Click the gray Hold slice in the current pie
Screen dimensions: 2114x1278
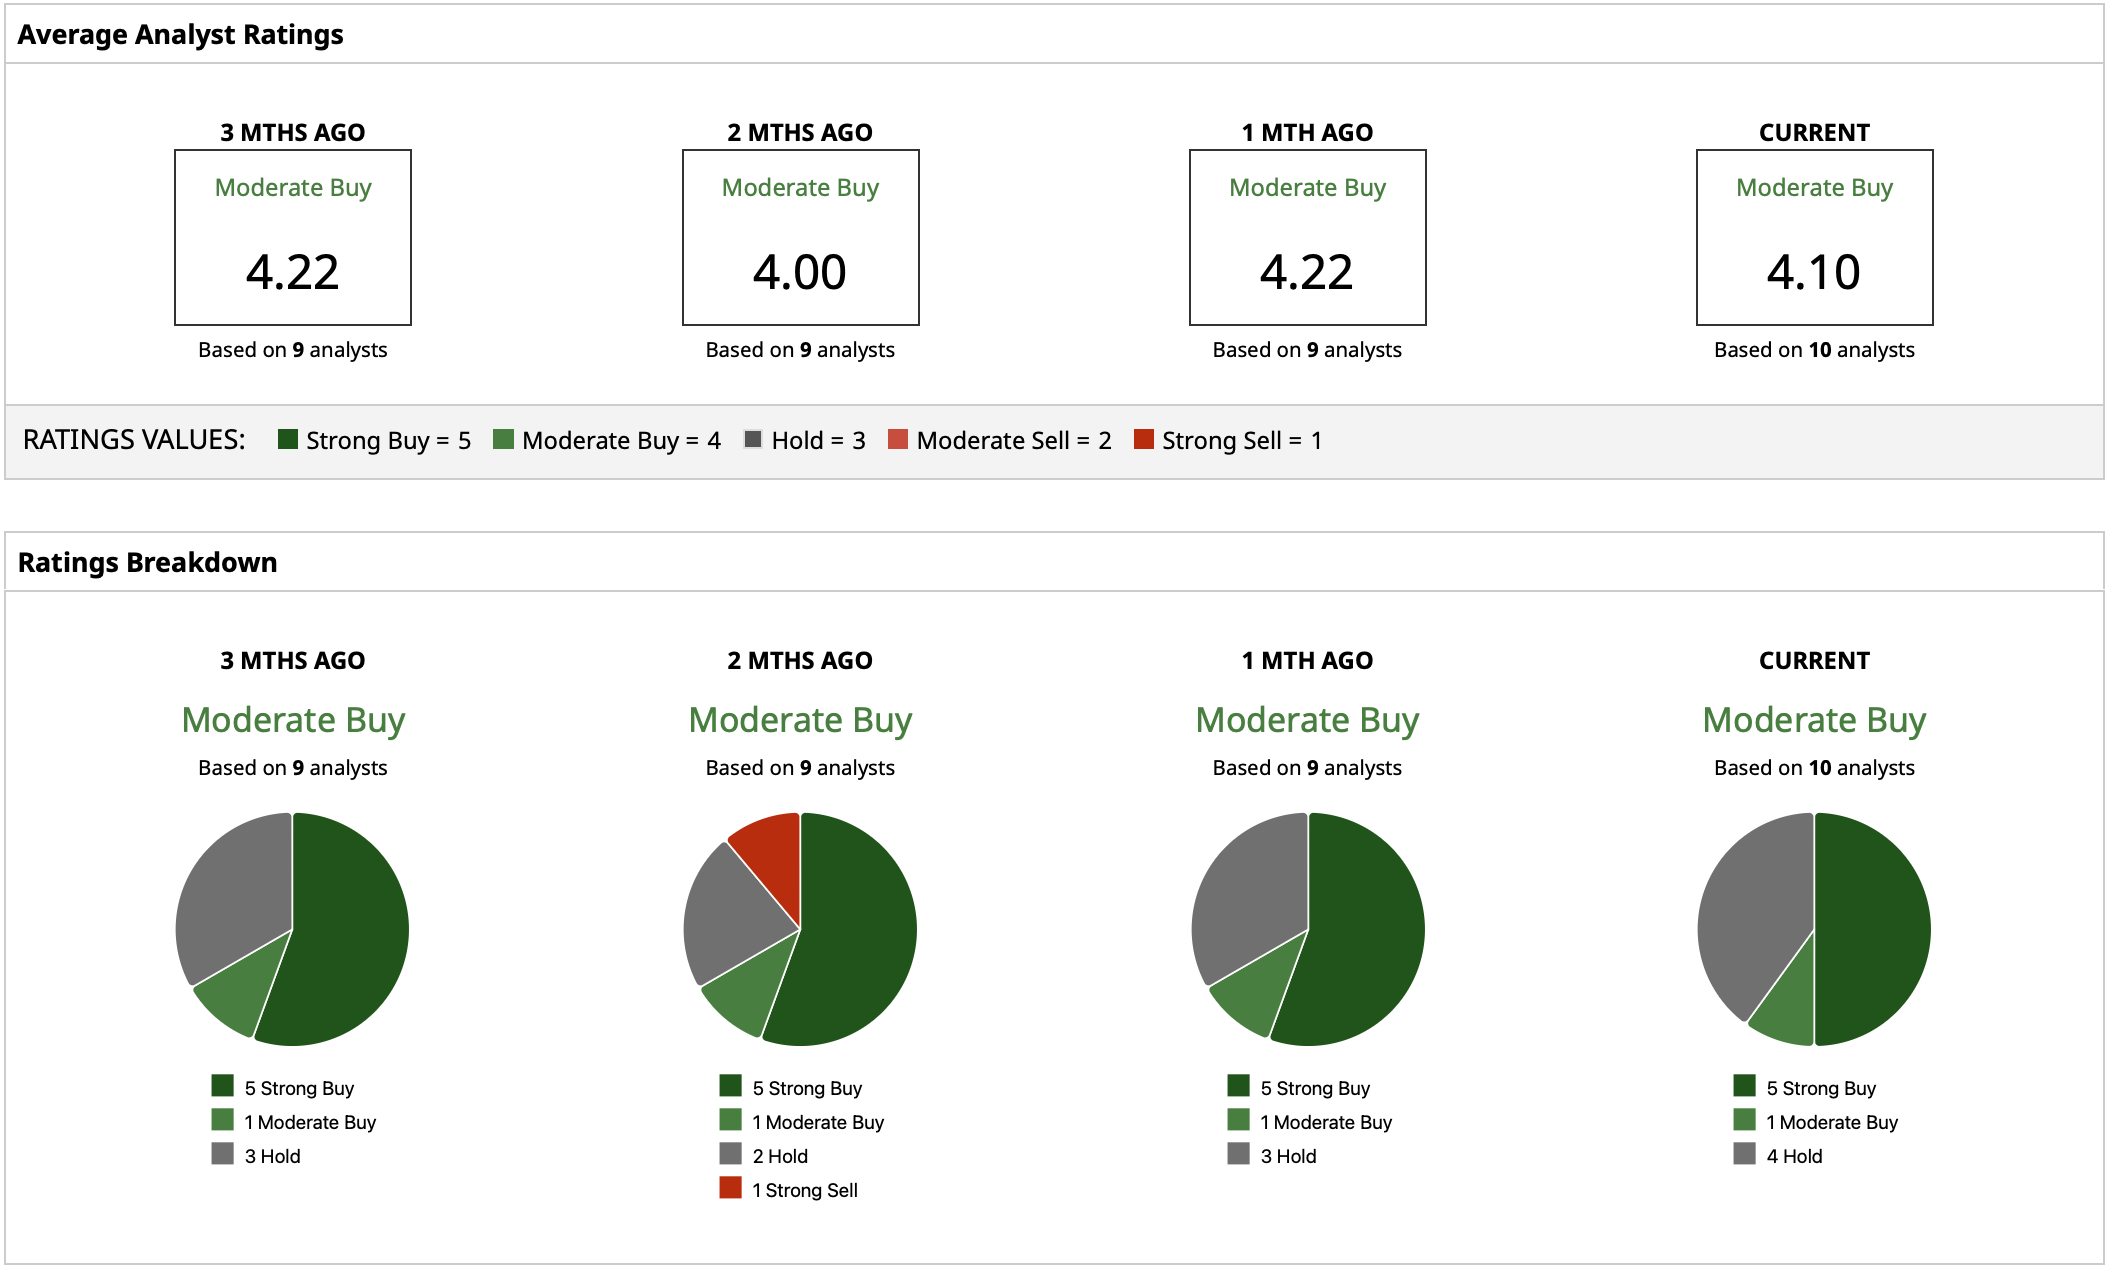point(1755,910)
